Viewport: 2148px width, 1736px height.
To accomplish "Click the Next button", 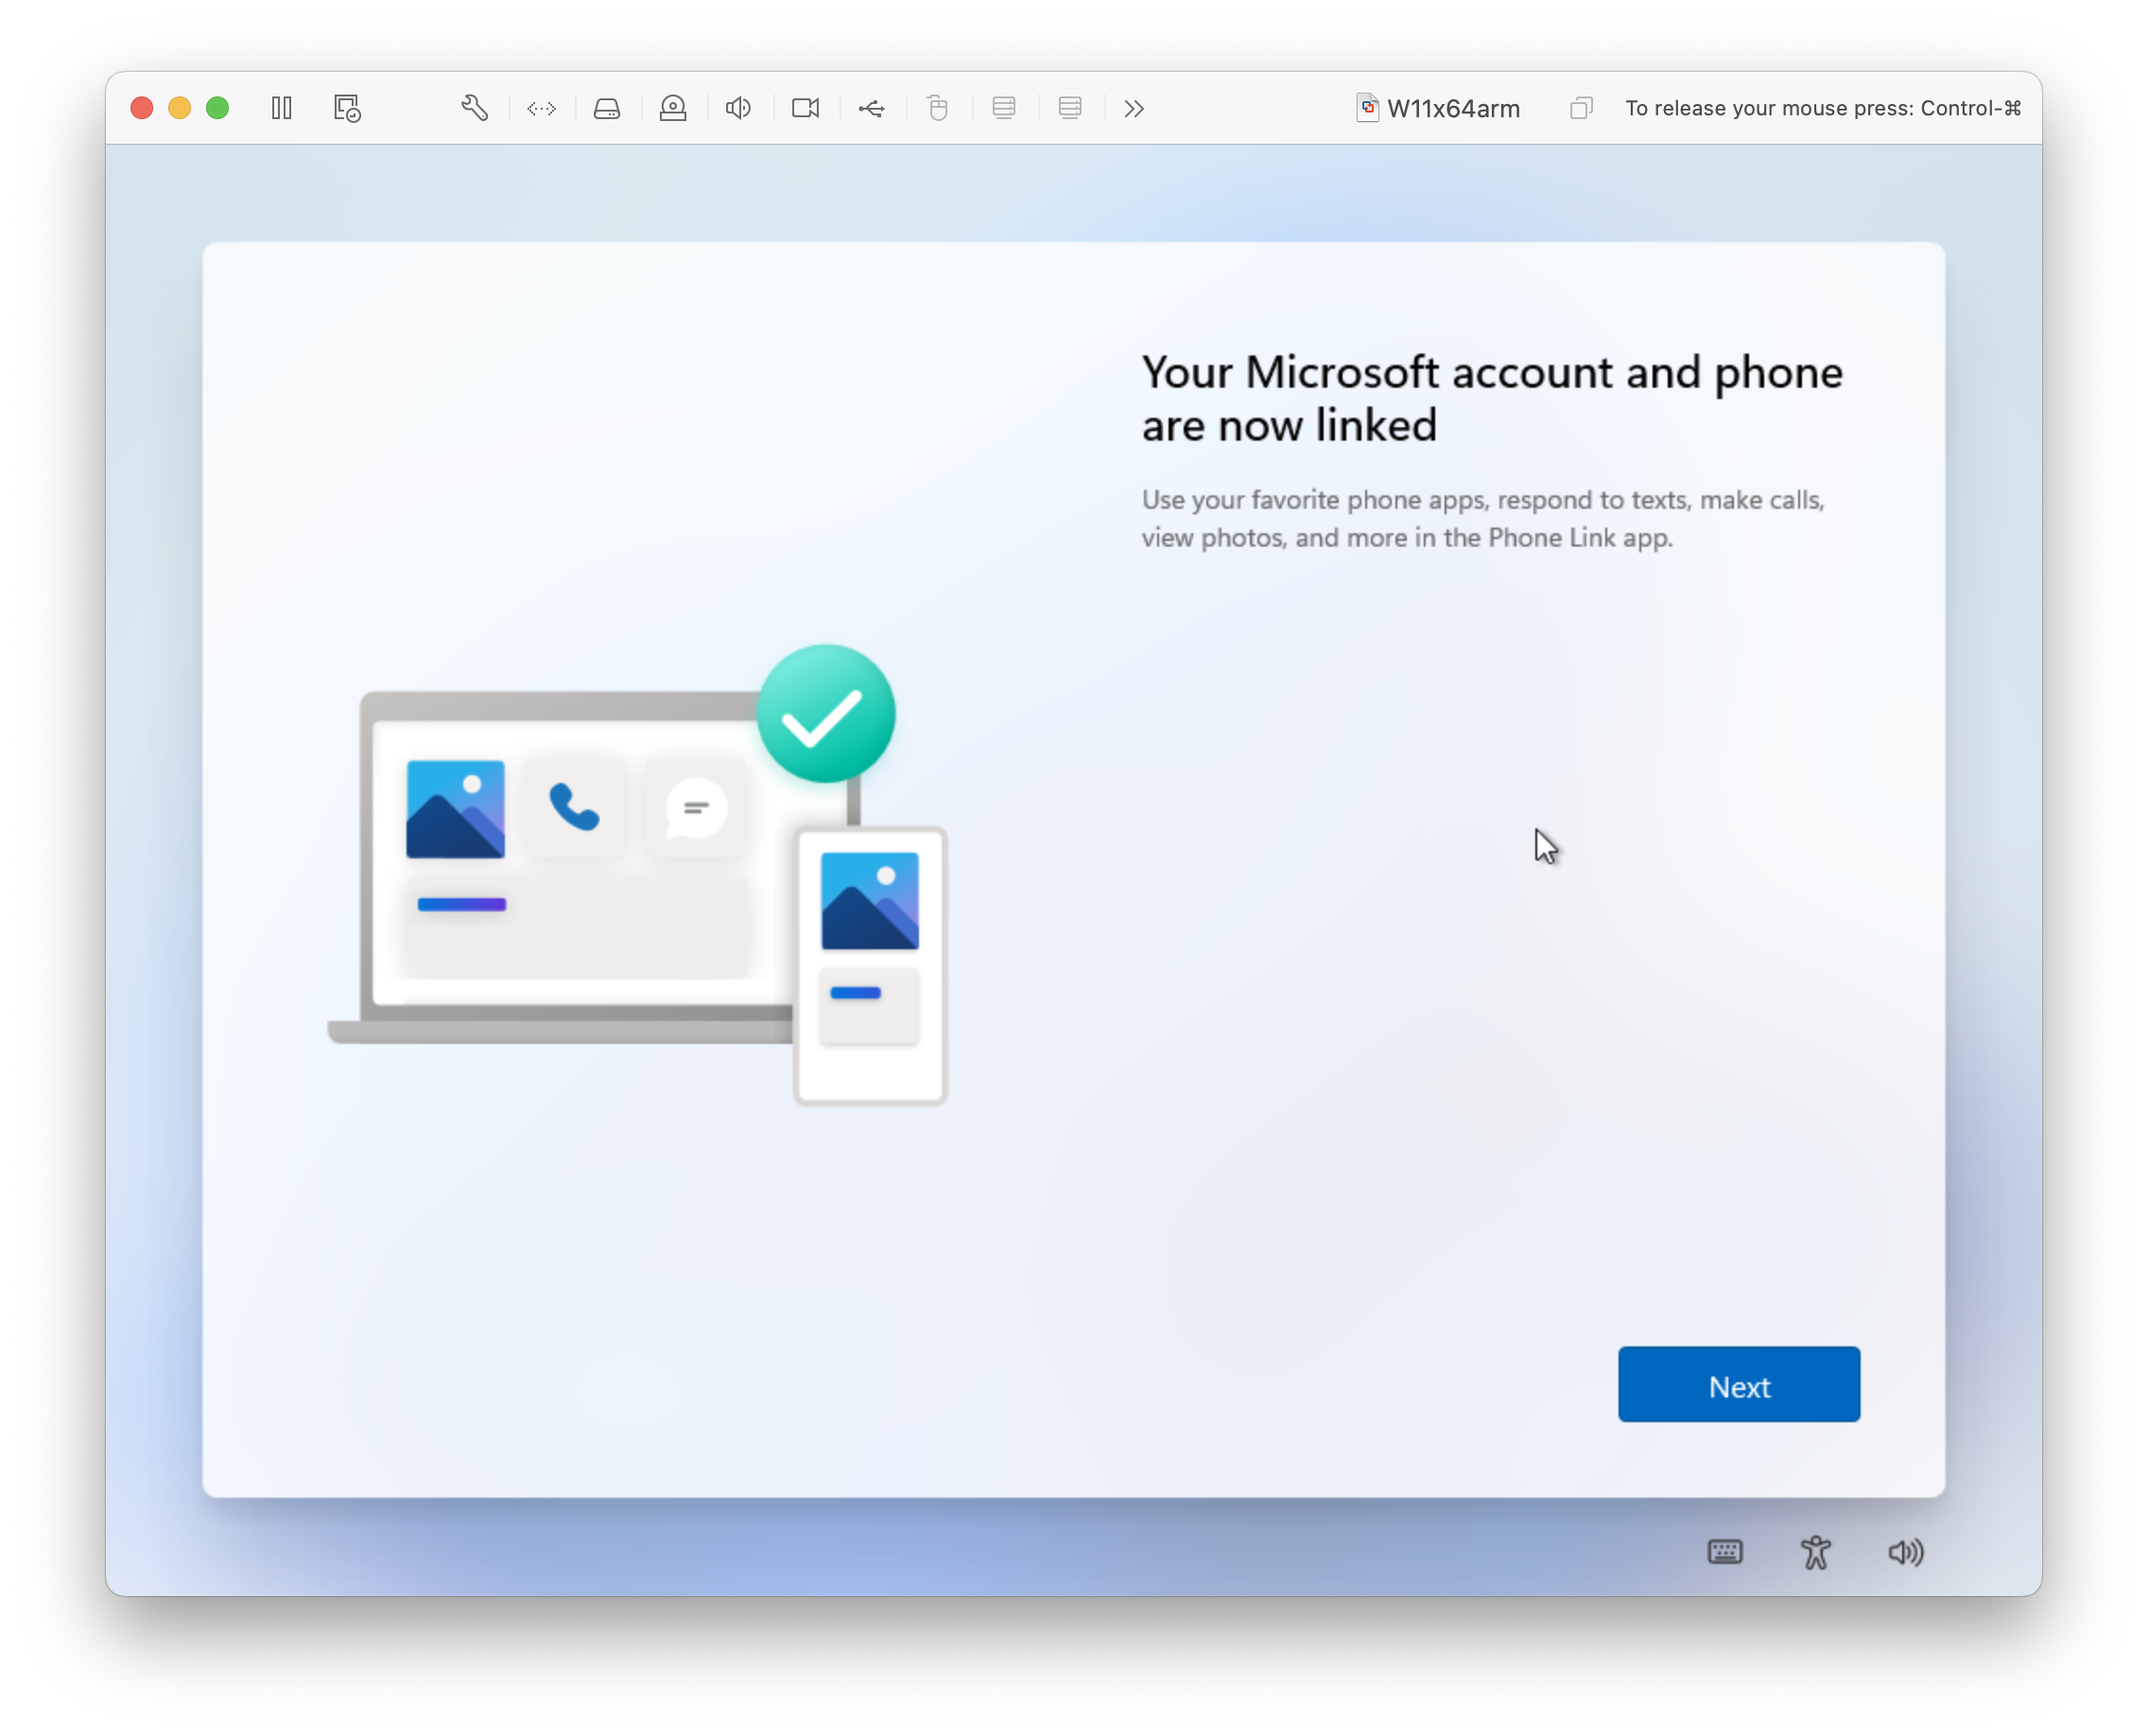I will point(1738,1385).
